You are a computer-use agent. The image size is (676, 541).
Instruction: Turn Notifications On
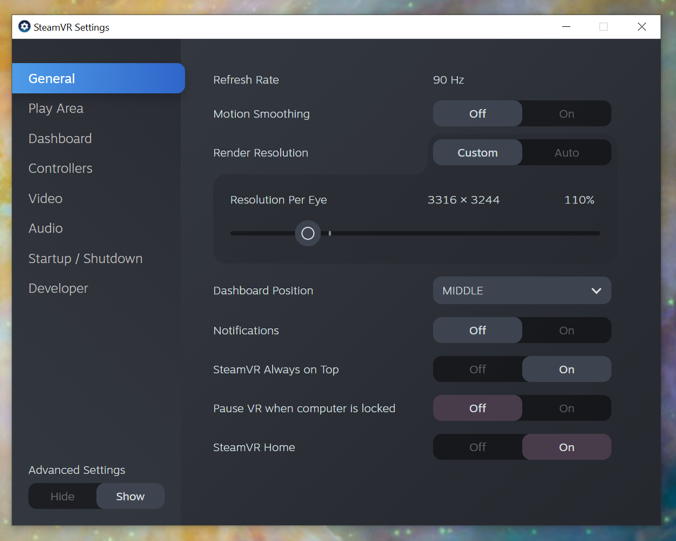click(x=566, y=330)
